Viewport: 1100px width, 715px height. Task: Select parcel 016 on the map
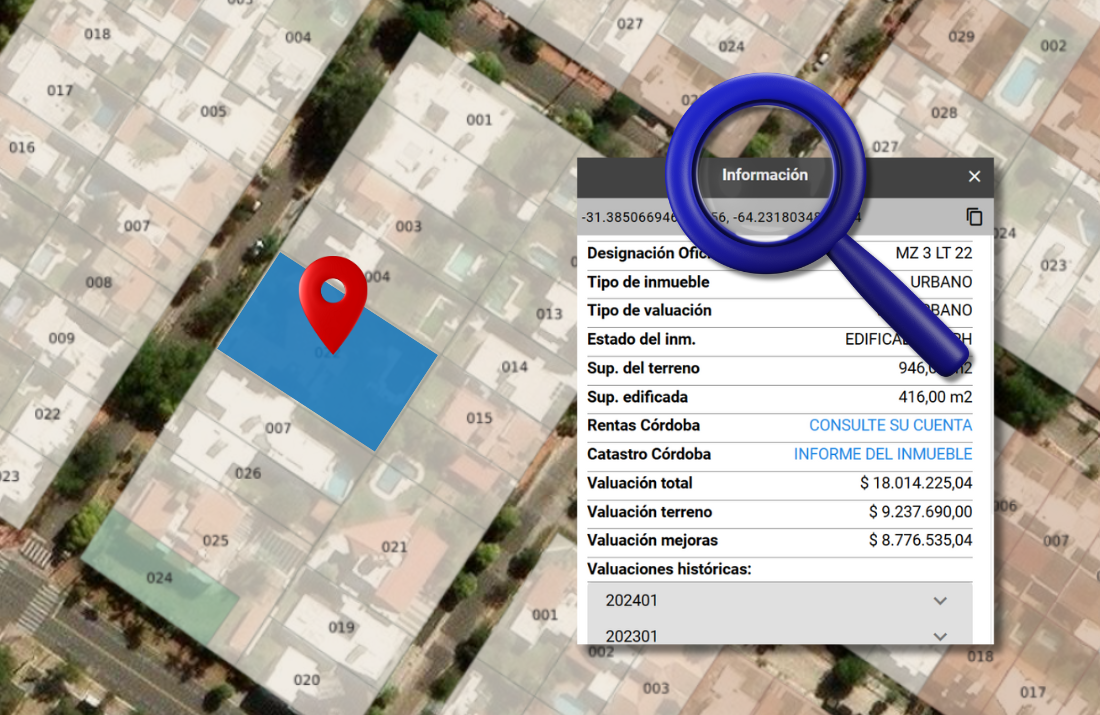(22, 147)
